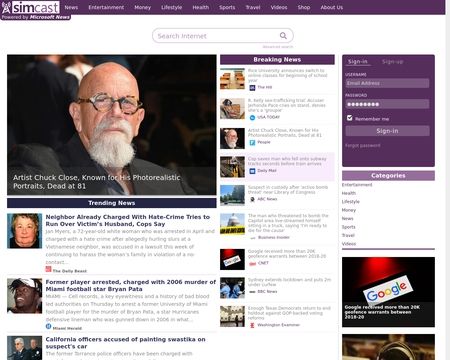Image resolution: width=450 pixels, height=360 pixels.
Task: Open the Sports category link
Action: click(x=349, y=227)
